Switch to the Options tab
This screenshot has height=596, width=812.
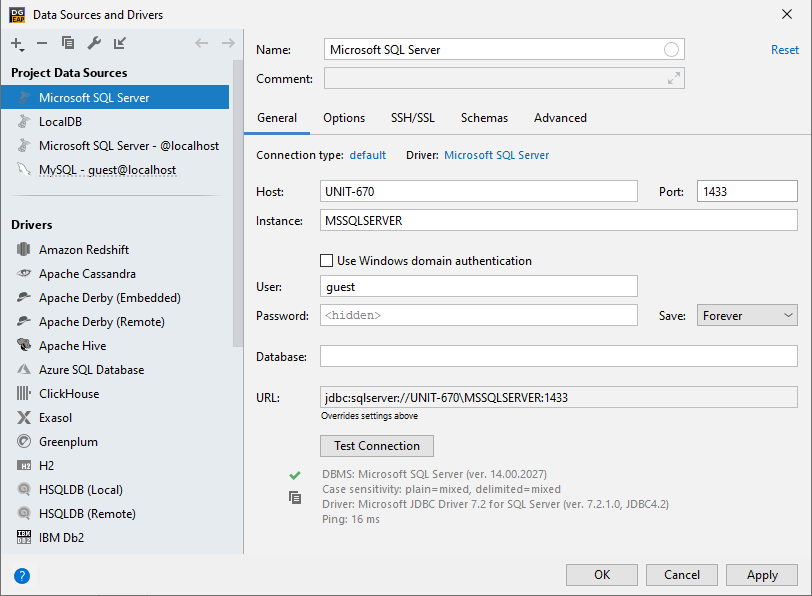[x=344, y=118]
